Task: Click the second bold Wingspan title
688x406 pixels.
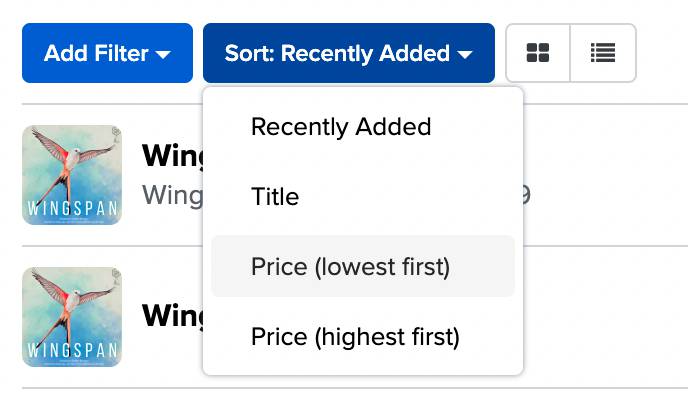Action: coord(172,315)
